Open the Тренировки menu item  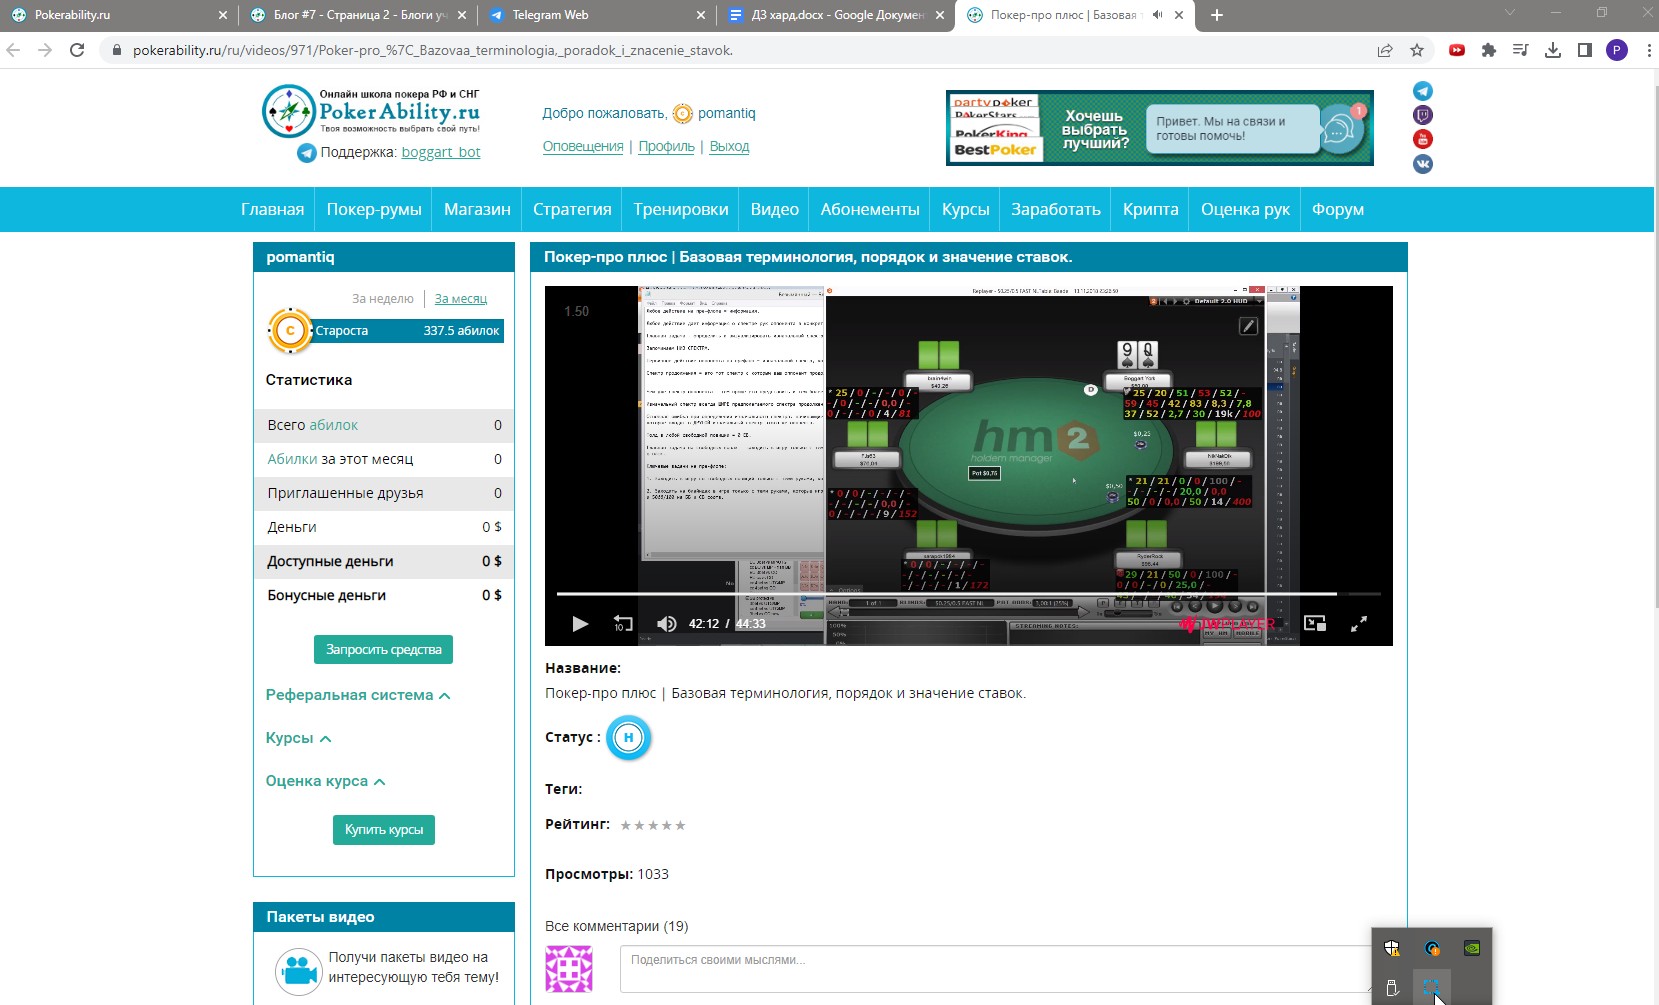[681, 210]
